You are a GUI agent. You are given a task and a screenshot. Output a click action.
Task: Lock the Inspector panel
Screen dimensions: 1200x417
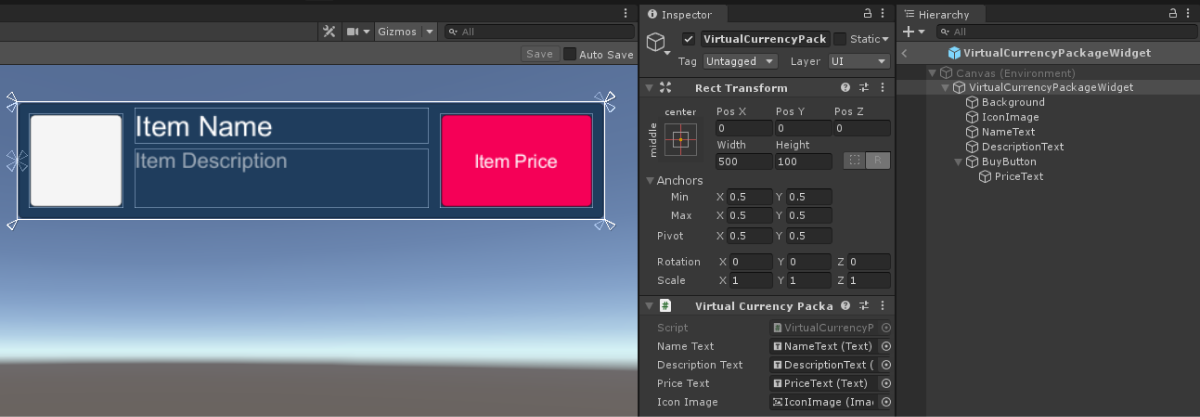coord(867,14)
